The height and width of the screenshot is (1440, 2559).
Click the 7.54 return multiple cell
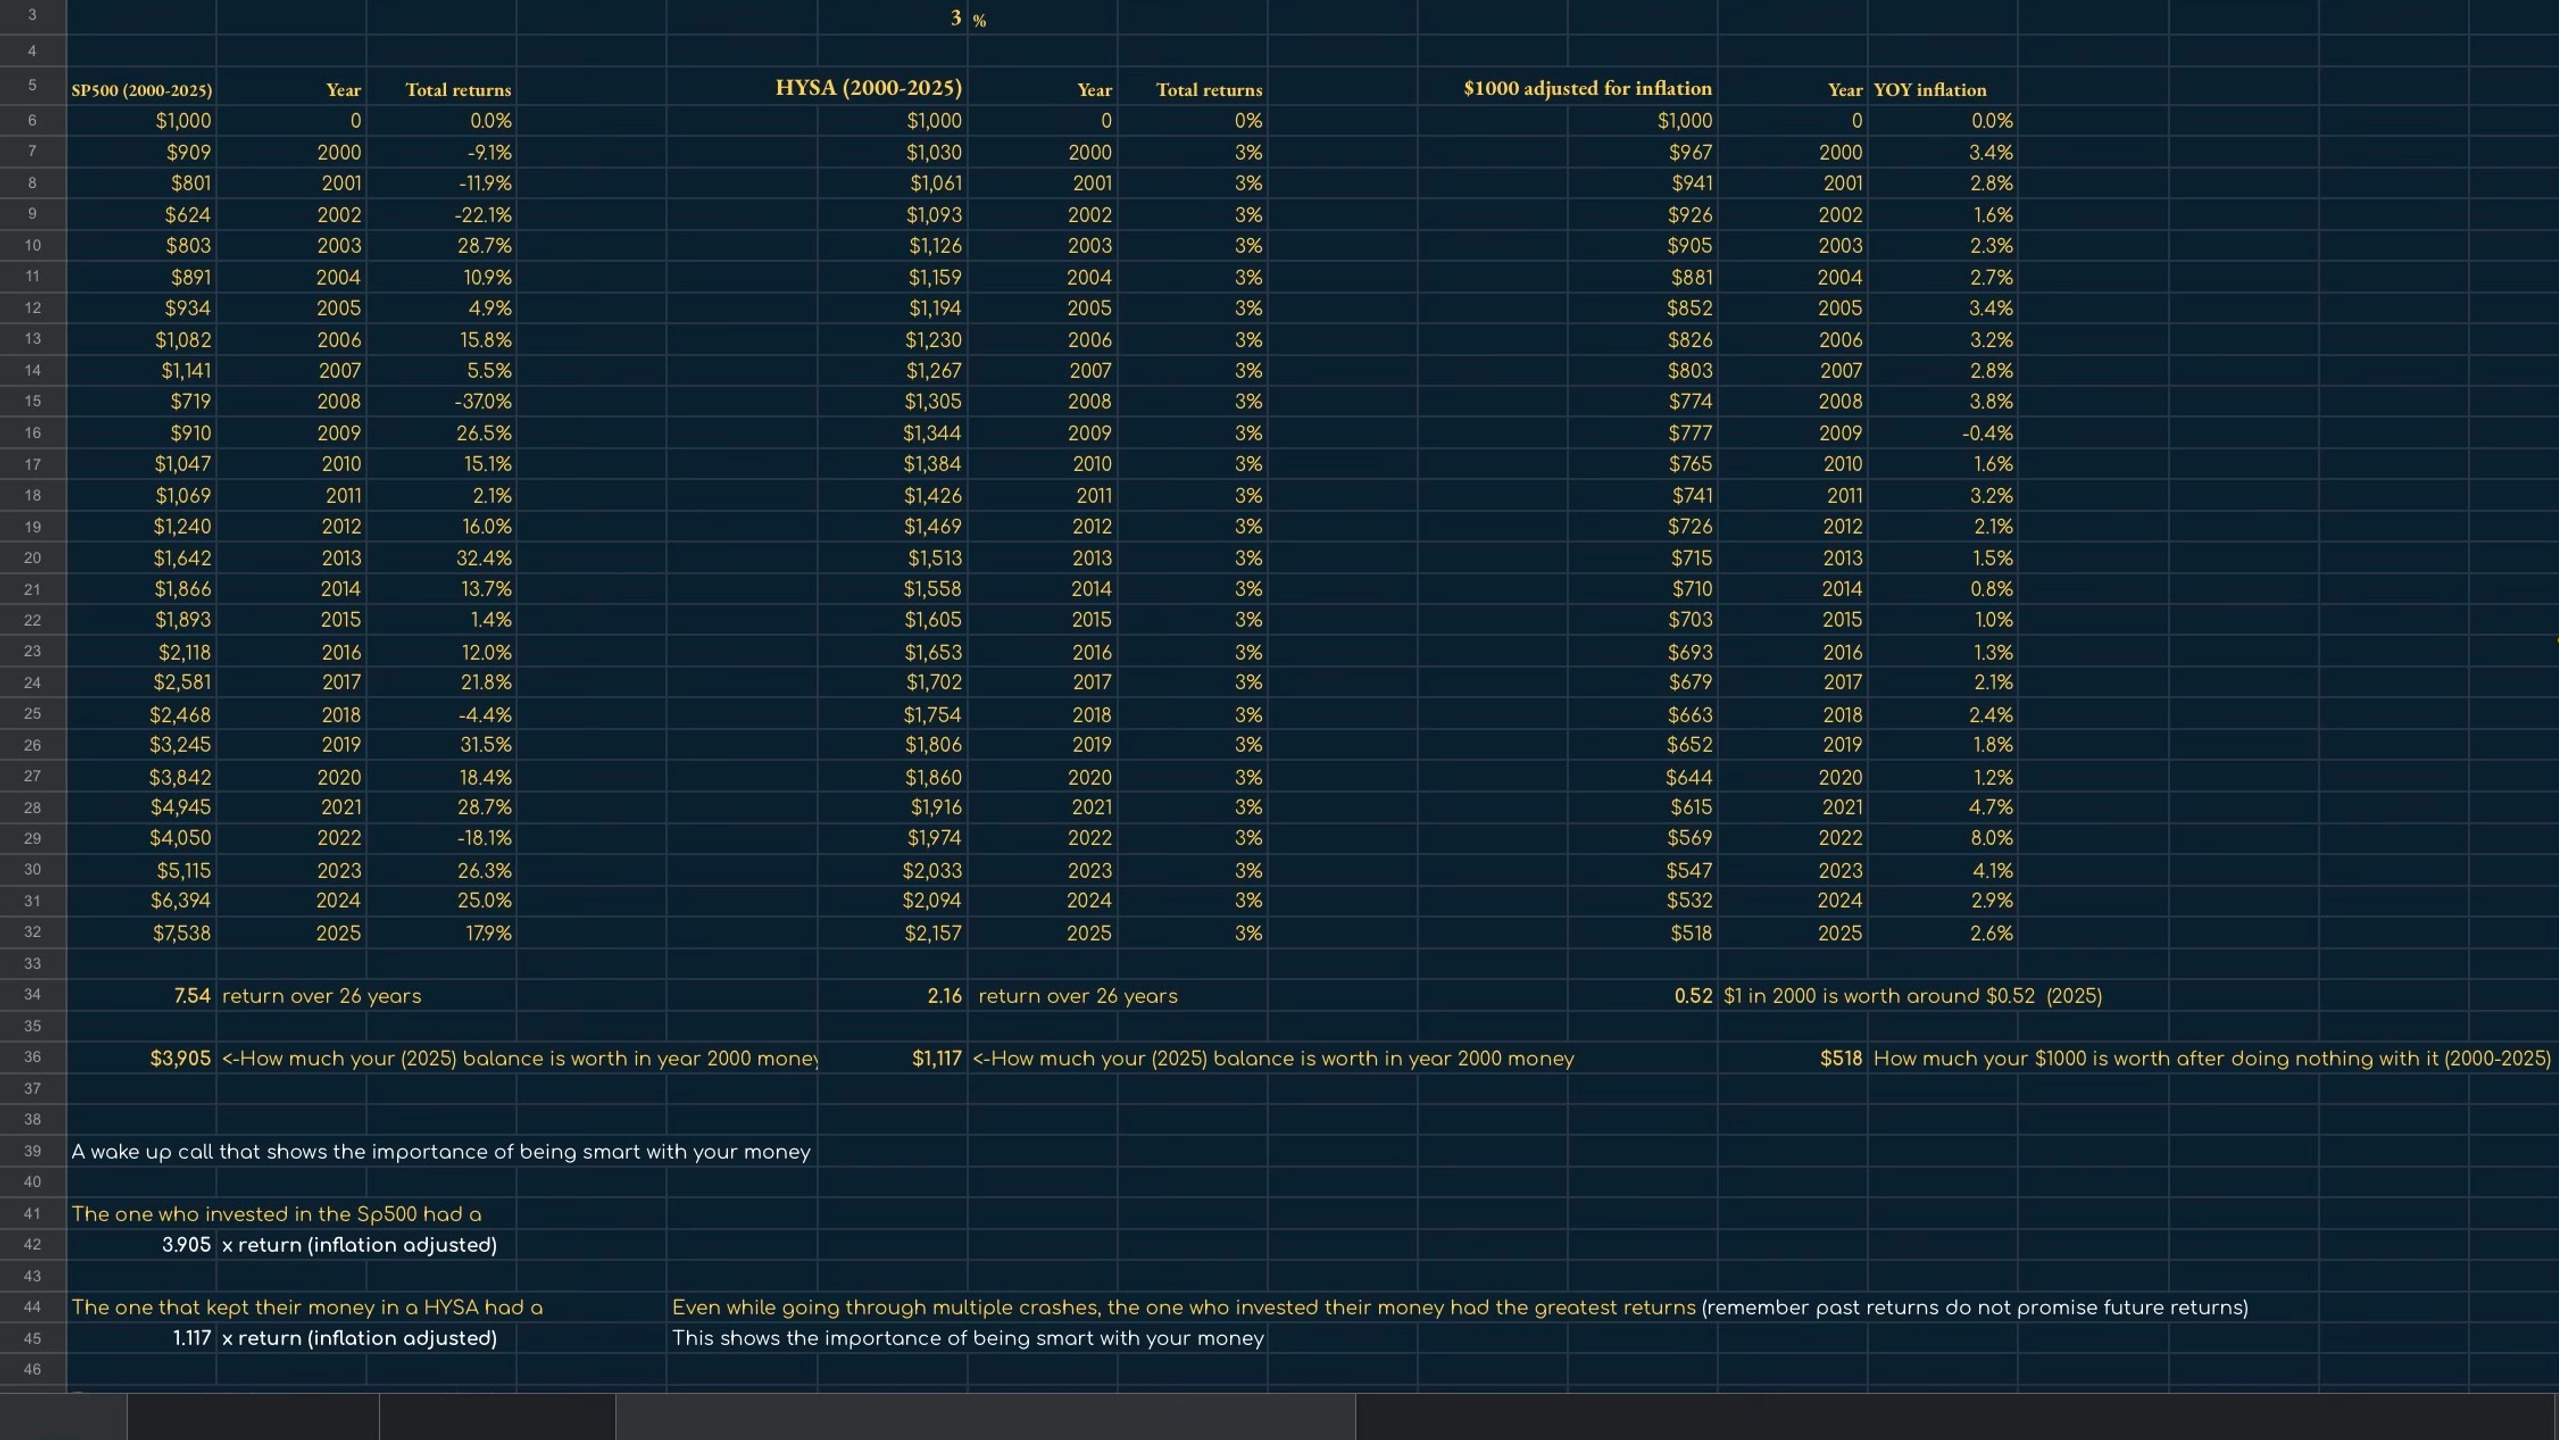141,995
